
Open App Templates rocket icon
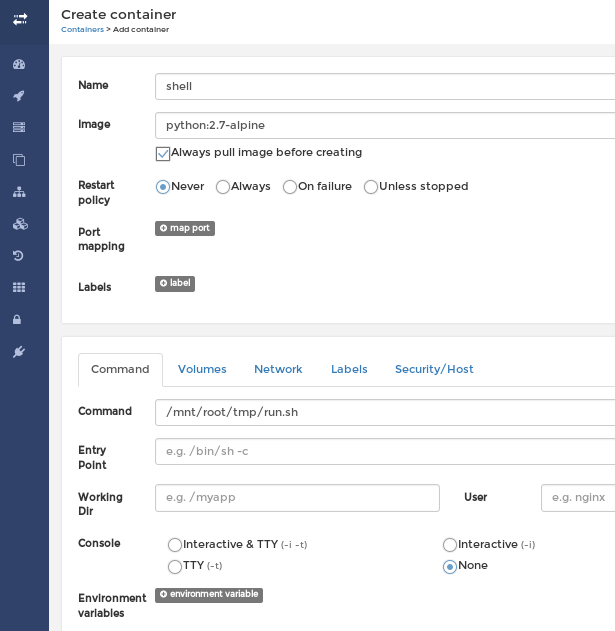coord(19,96)
